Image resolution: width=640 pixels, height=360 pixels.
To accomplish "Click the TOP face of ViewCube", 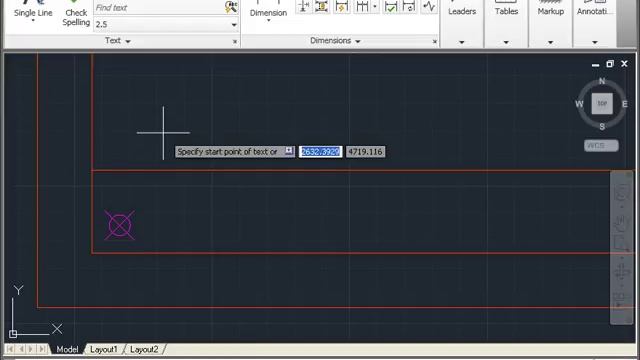I will coord(602,103).
